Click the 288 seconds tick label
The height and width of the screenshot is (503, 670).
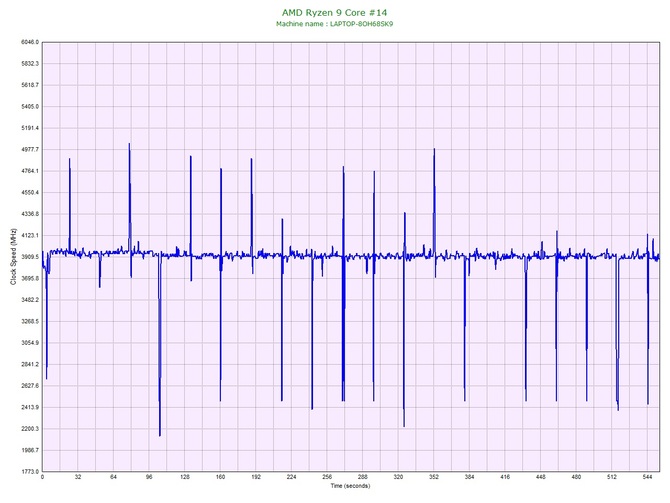point(363,477)
